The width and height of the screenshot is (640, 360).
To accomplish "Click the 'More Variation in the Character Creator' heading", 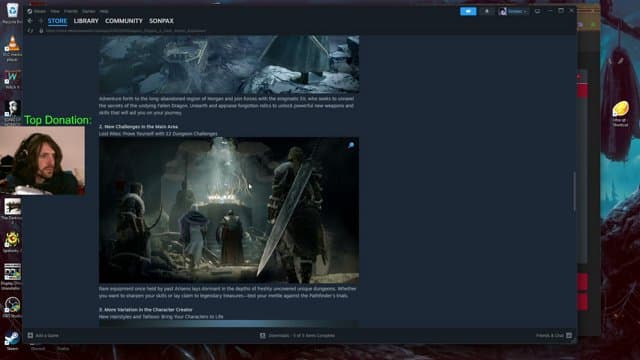I will tap(146, 310).
